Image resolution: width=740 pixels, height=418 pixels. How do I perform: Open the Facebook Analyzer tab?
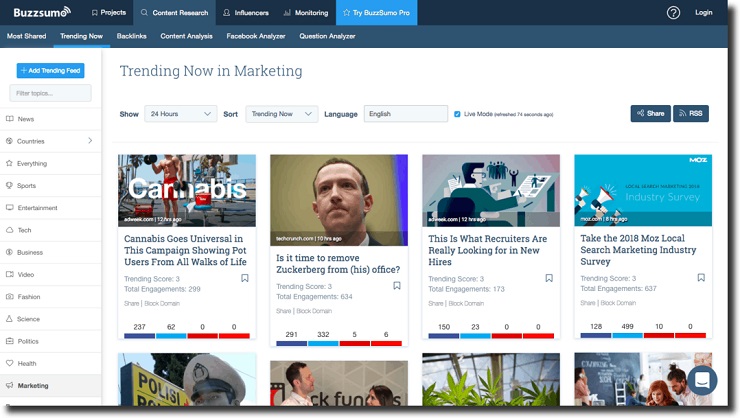[x=256, y=36]
